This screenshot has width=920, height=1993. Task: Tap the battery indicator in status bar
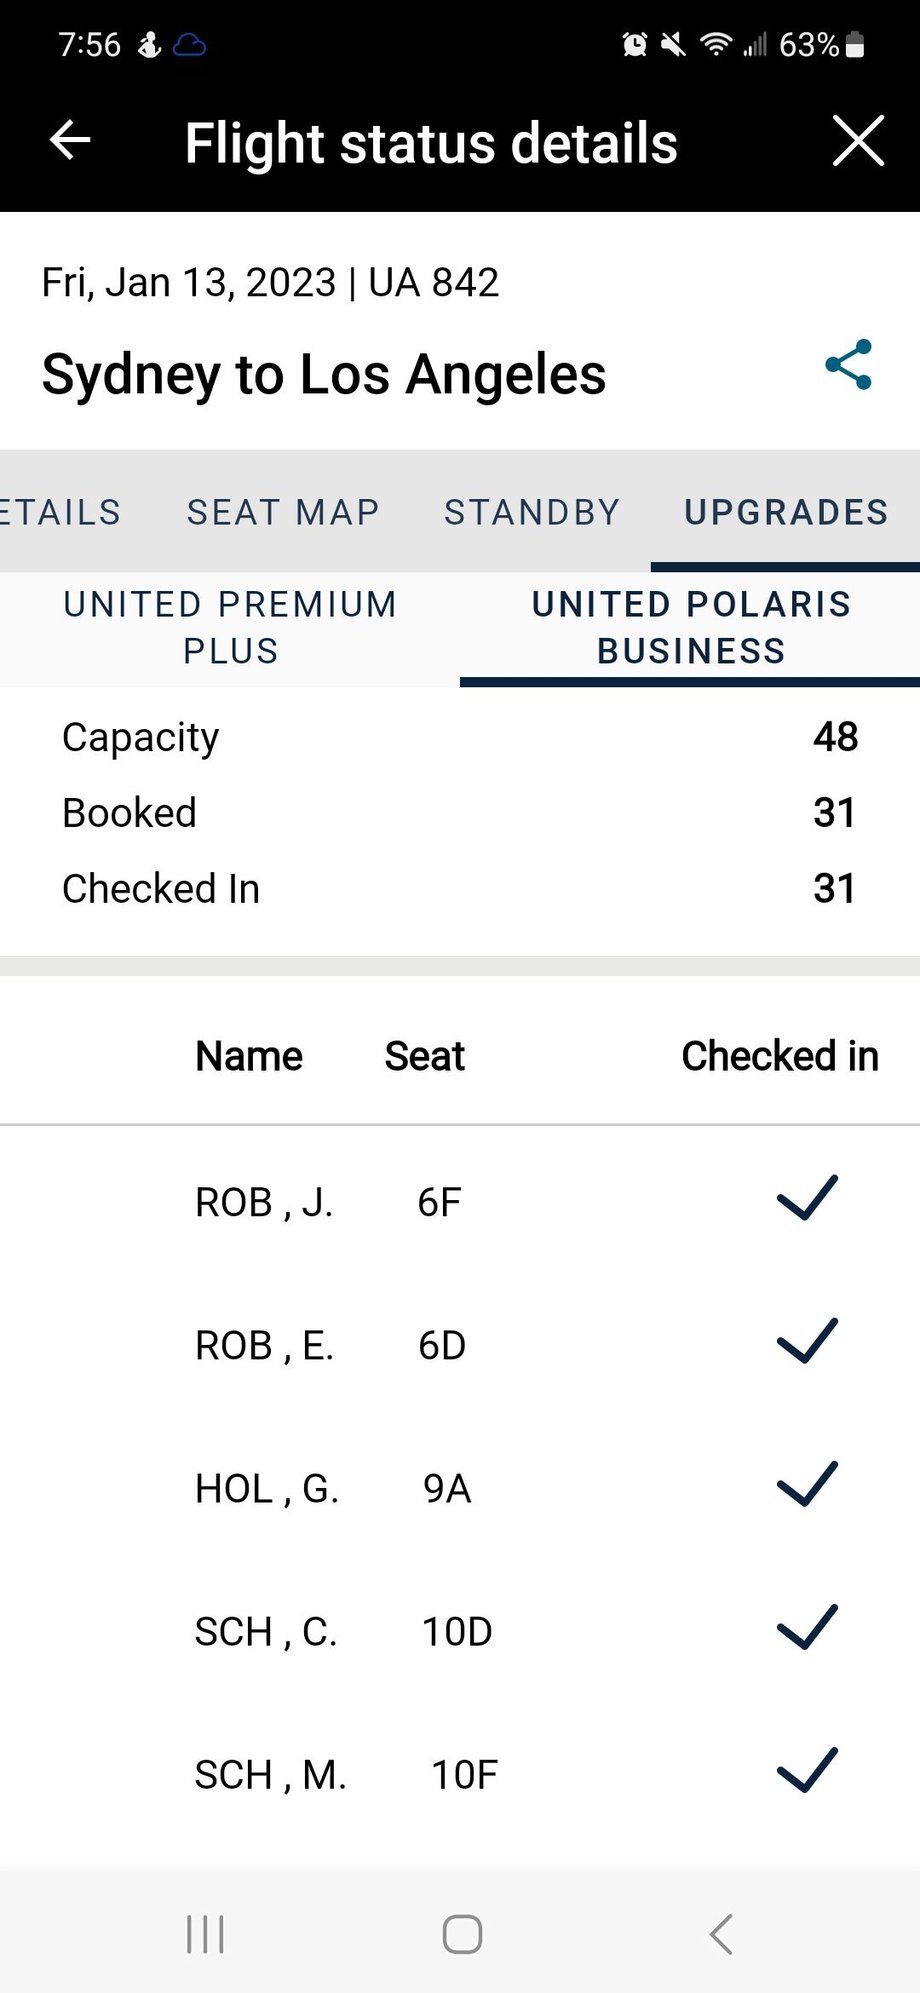point(855,45)
